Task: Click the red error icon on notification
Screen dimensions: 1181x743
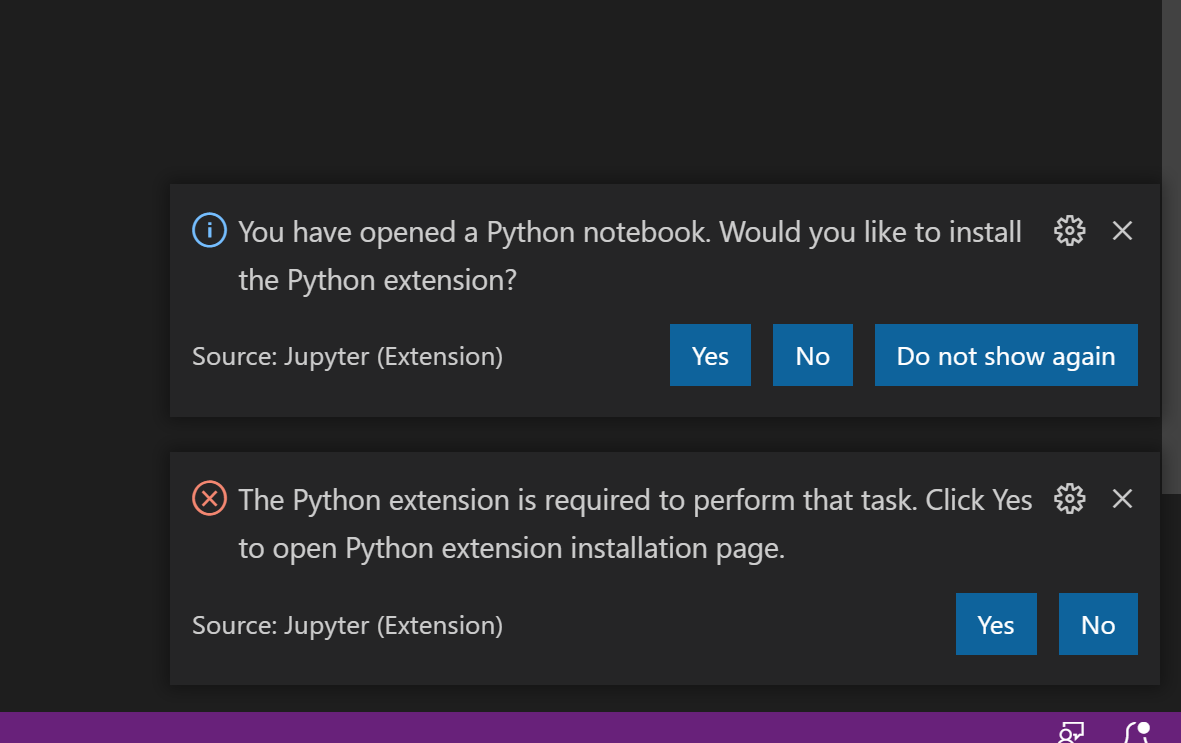Action: (209, 499)
